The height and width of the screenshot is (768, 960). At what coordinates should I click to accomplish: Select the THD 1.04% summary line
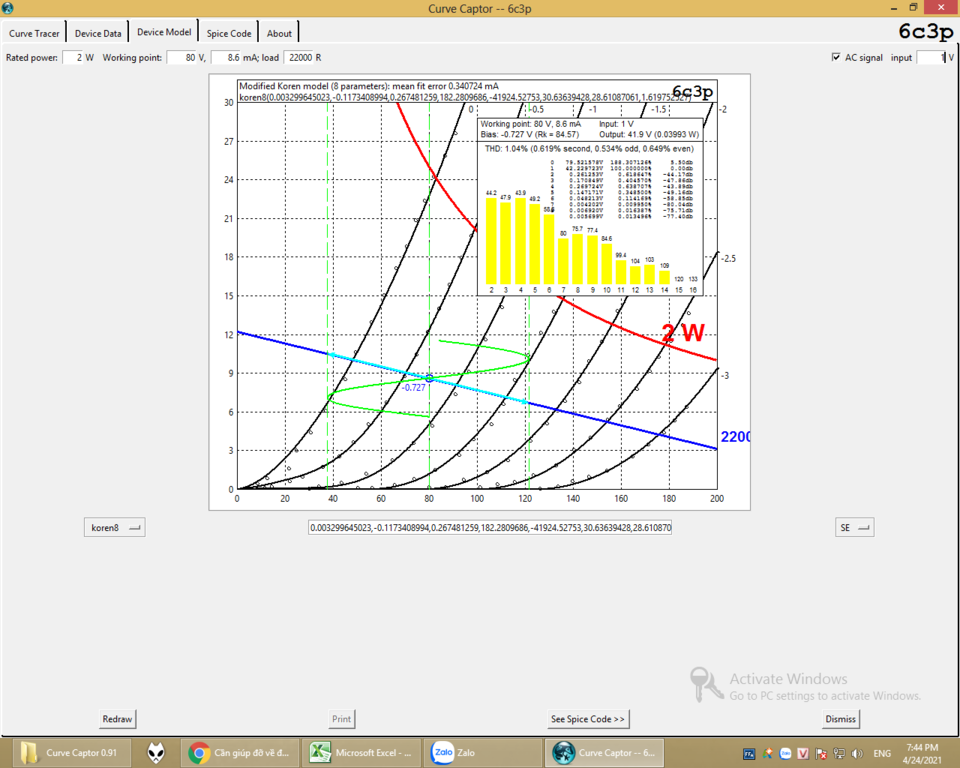589,149
